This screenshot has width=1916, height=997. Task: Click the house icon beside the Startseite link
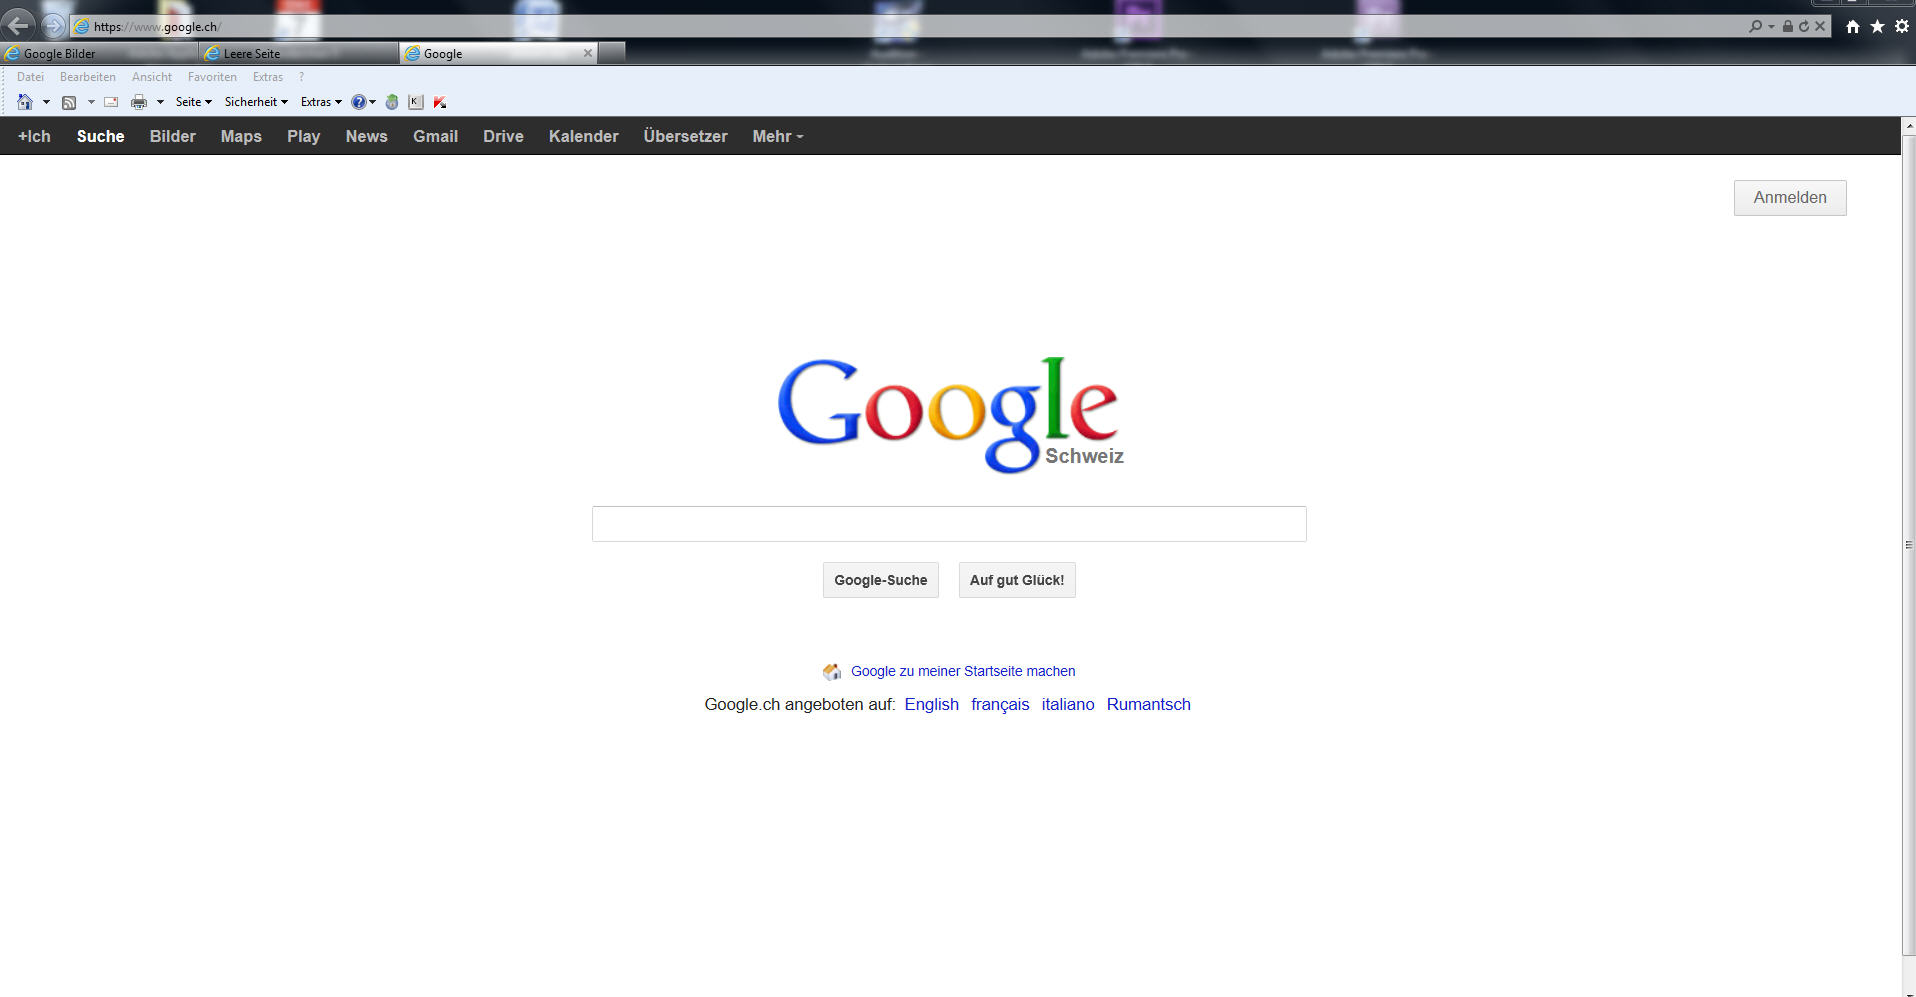[832, 671]
